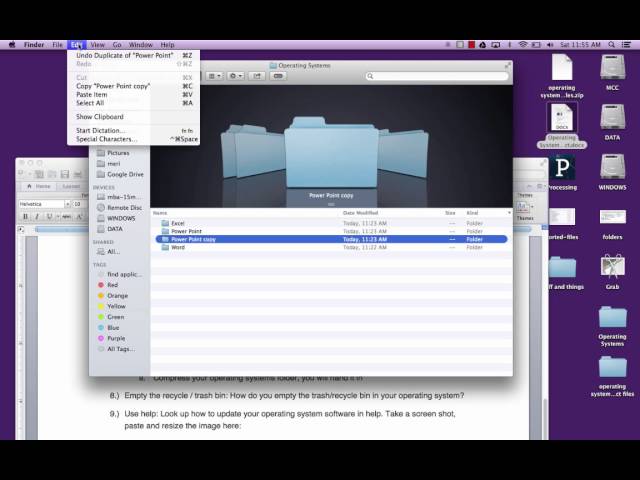Toggle Finder window full screen arrow

click(507, 65)
